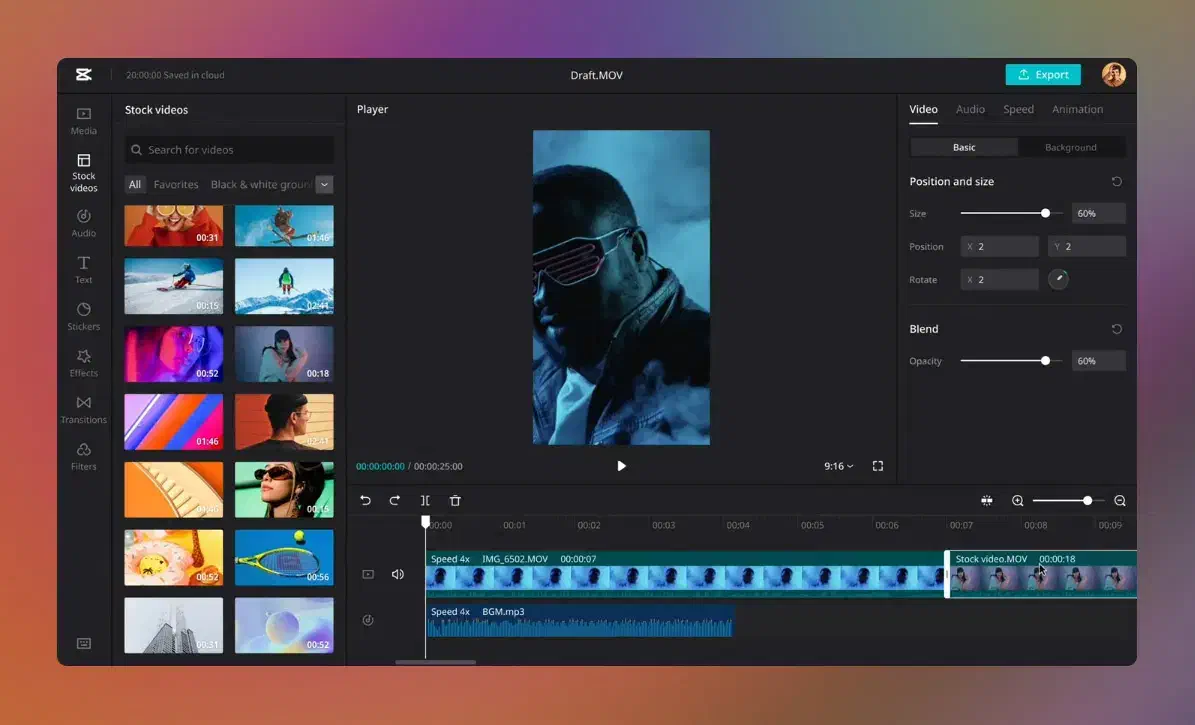
Task: Click the Search for videos field
Action: (230, 150)
